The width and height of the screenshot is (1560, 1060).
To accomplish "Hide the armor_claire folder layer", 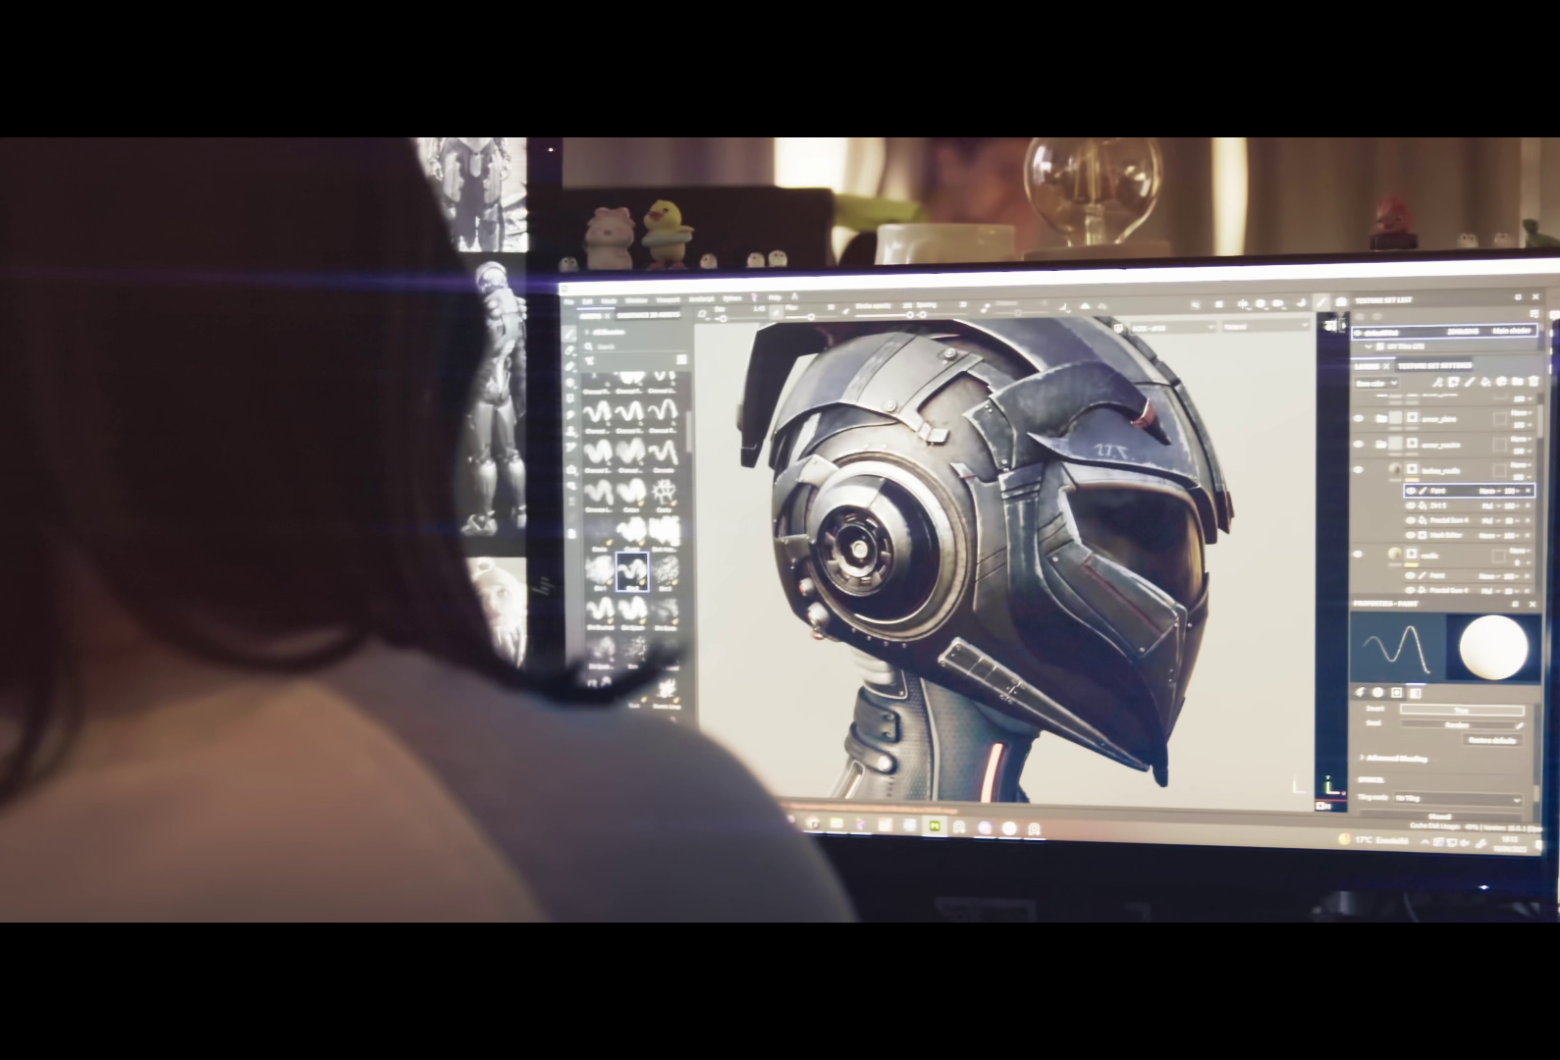I will 1358,419.
